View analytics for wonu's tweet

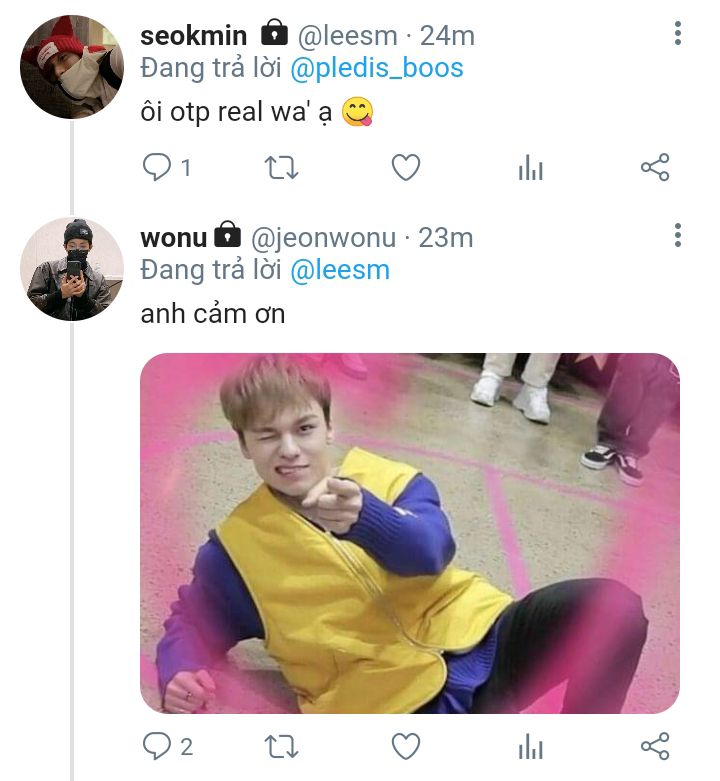point(530,747)
